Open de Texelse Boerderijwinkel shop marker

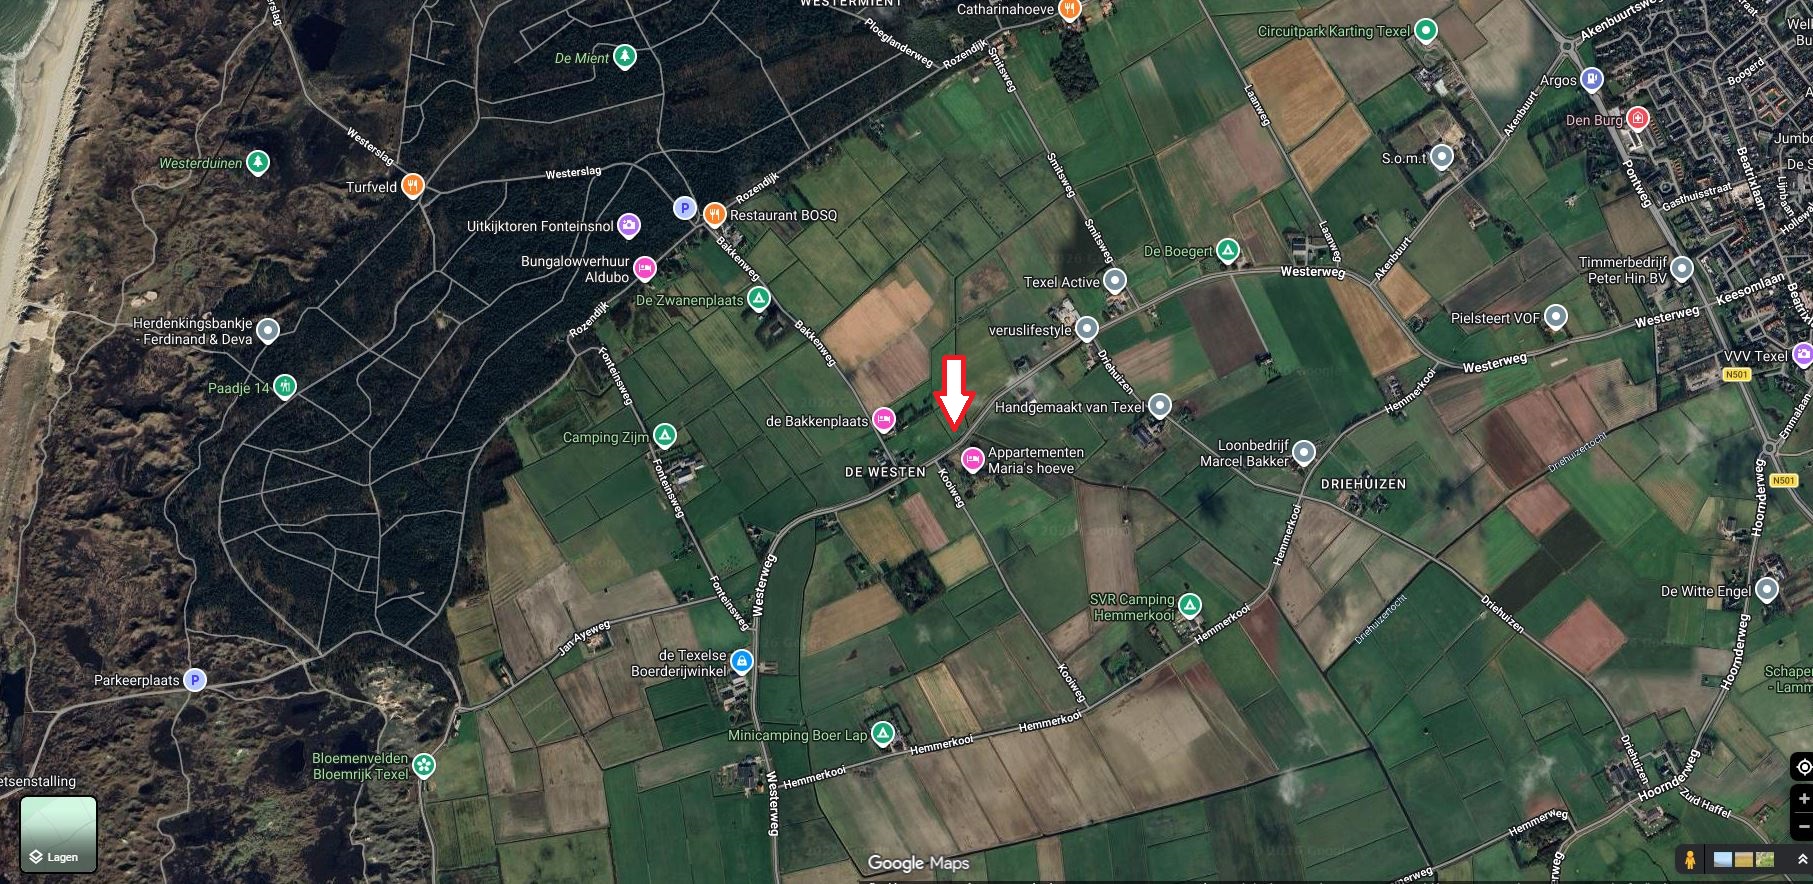pyautogui.click(x=741, y=661)
